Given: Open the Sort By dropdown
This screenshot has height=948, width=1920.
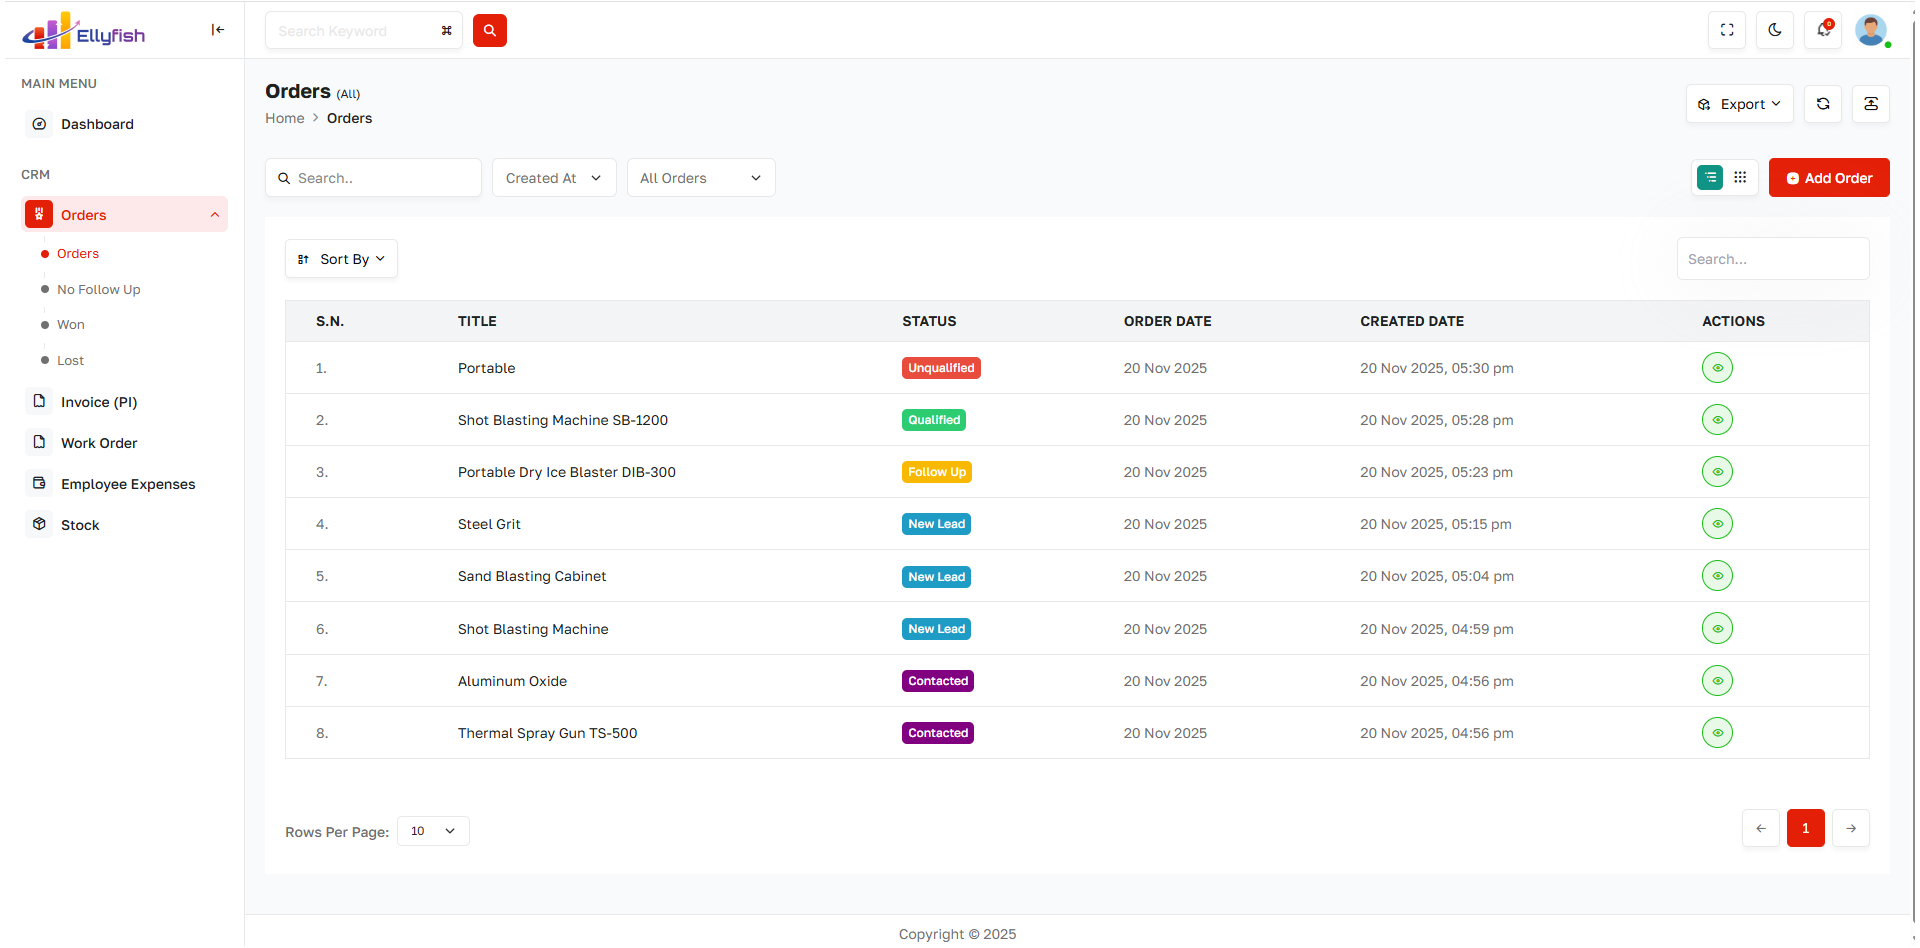Looking at the screenshot, I should pyautogui.click(x=341, y=259).
